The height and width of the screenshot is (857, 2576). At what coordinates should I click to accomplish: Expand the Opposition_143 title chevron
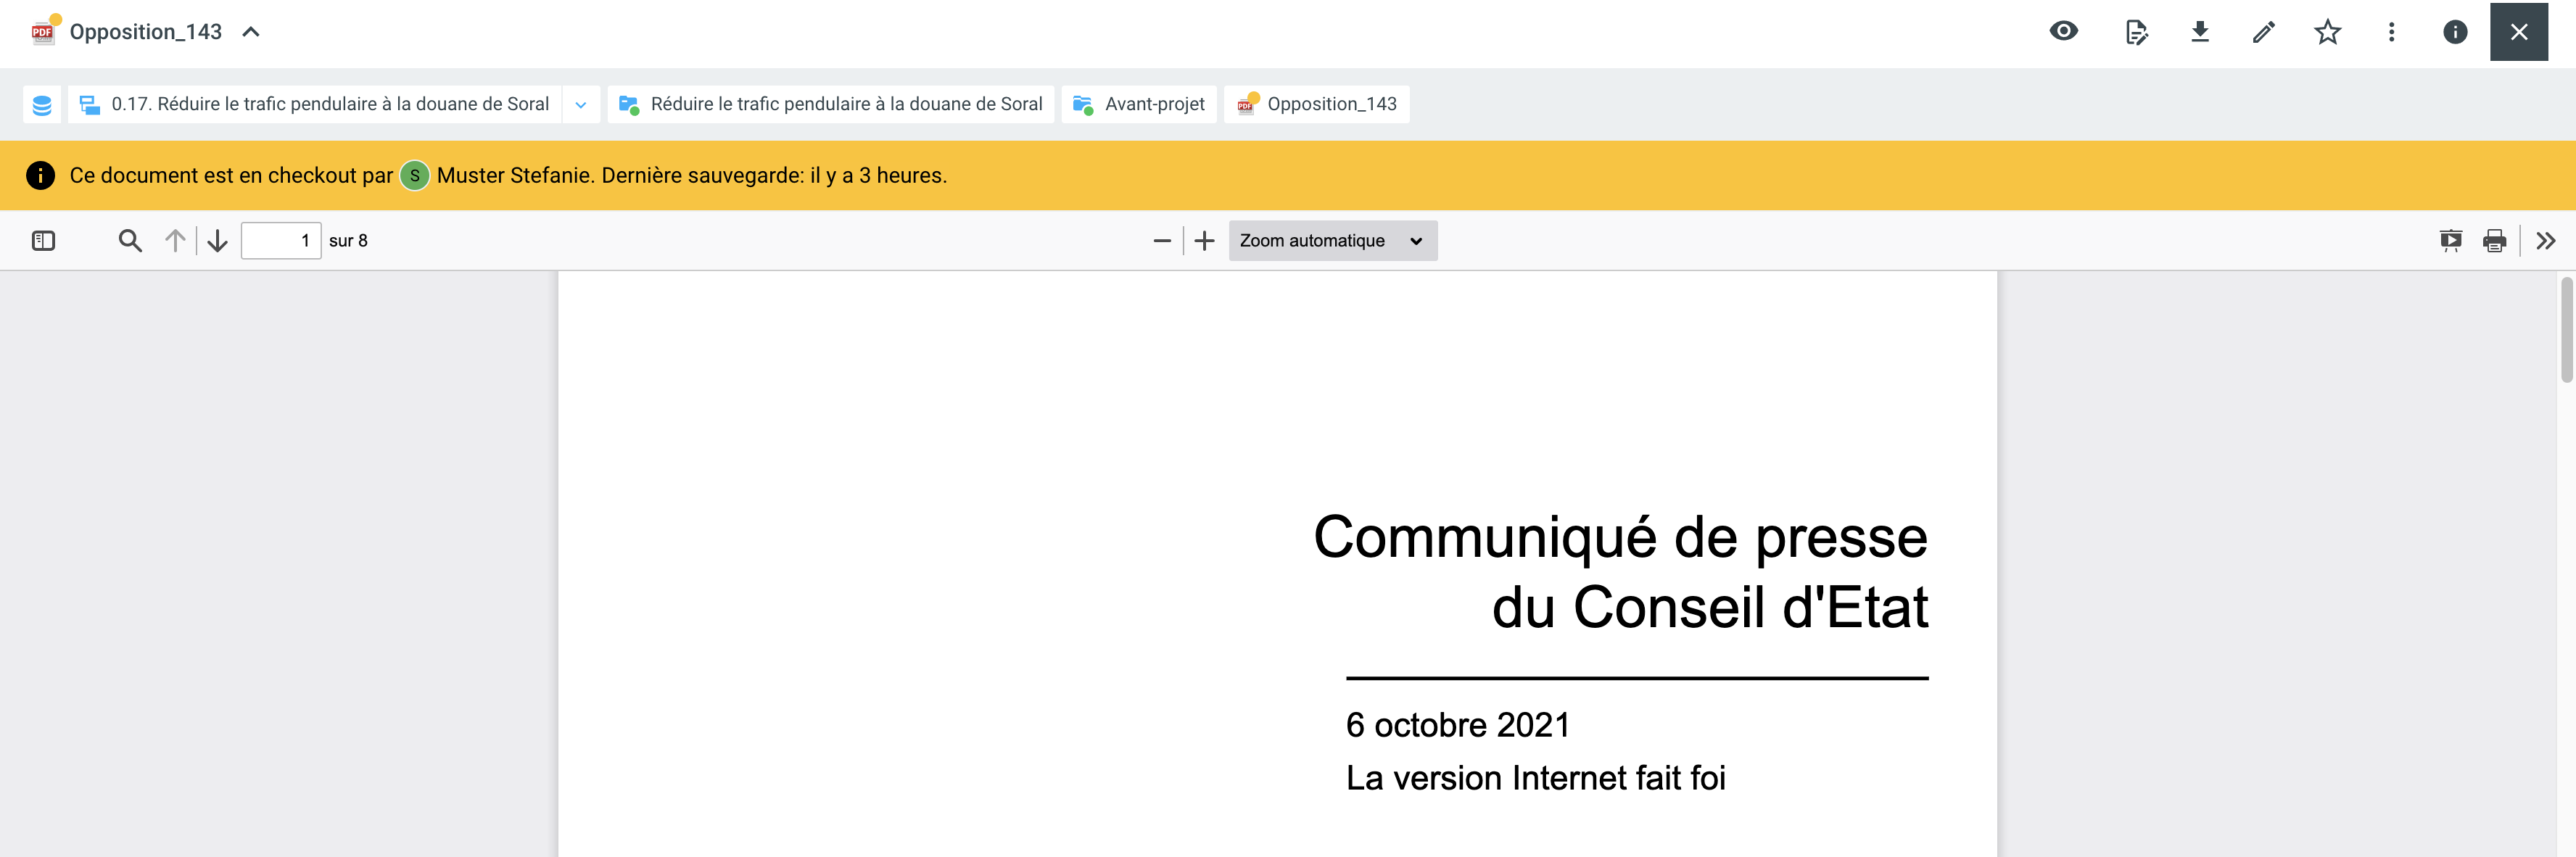[251, 32]
